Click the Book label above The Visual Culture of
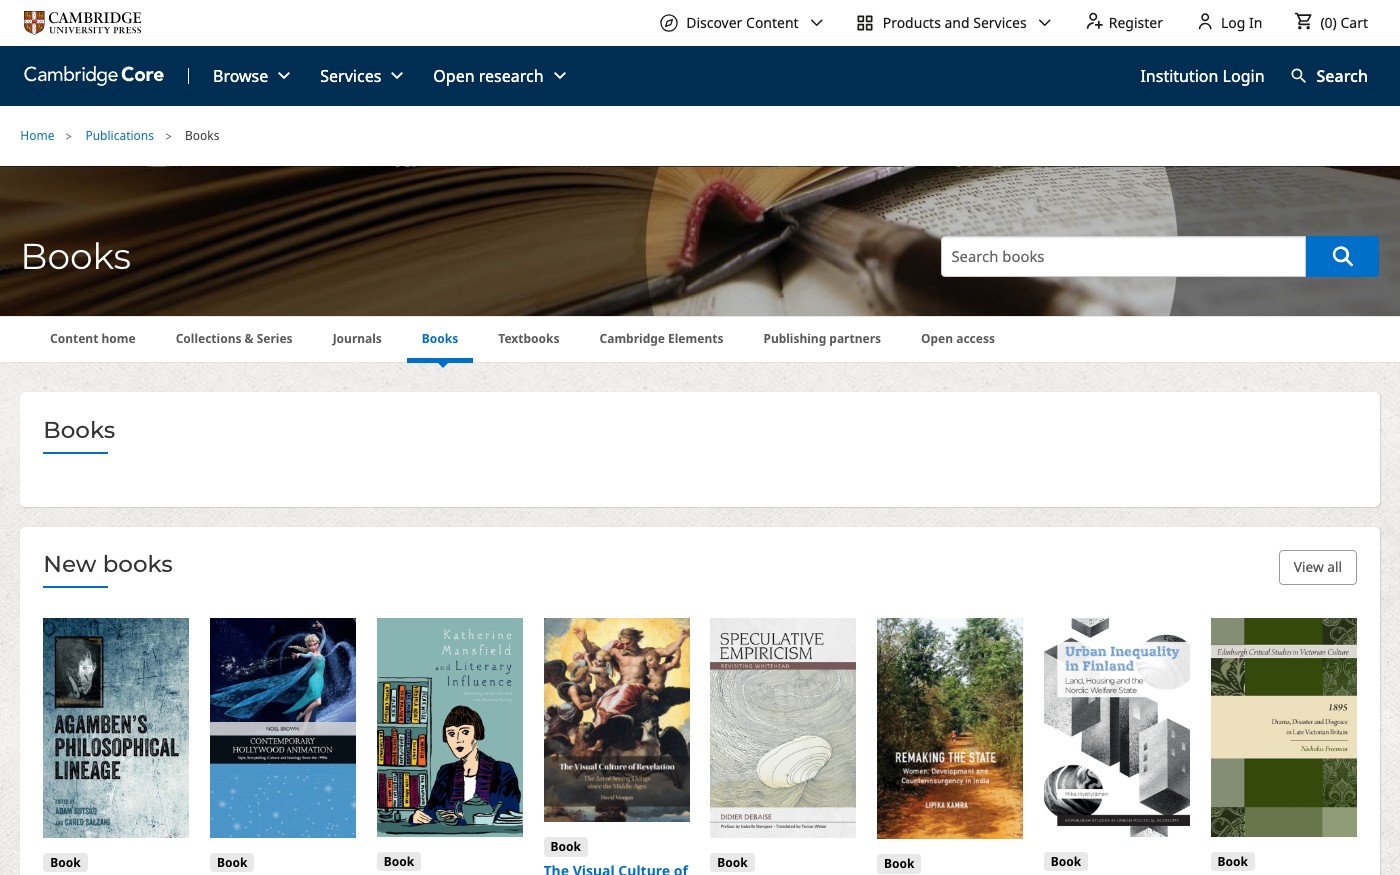1400x875 pixels. pos(566,847)
